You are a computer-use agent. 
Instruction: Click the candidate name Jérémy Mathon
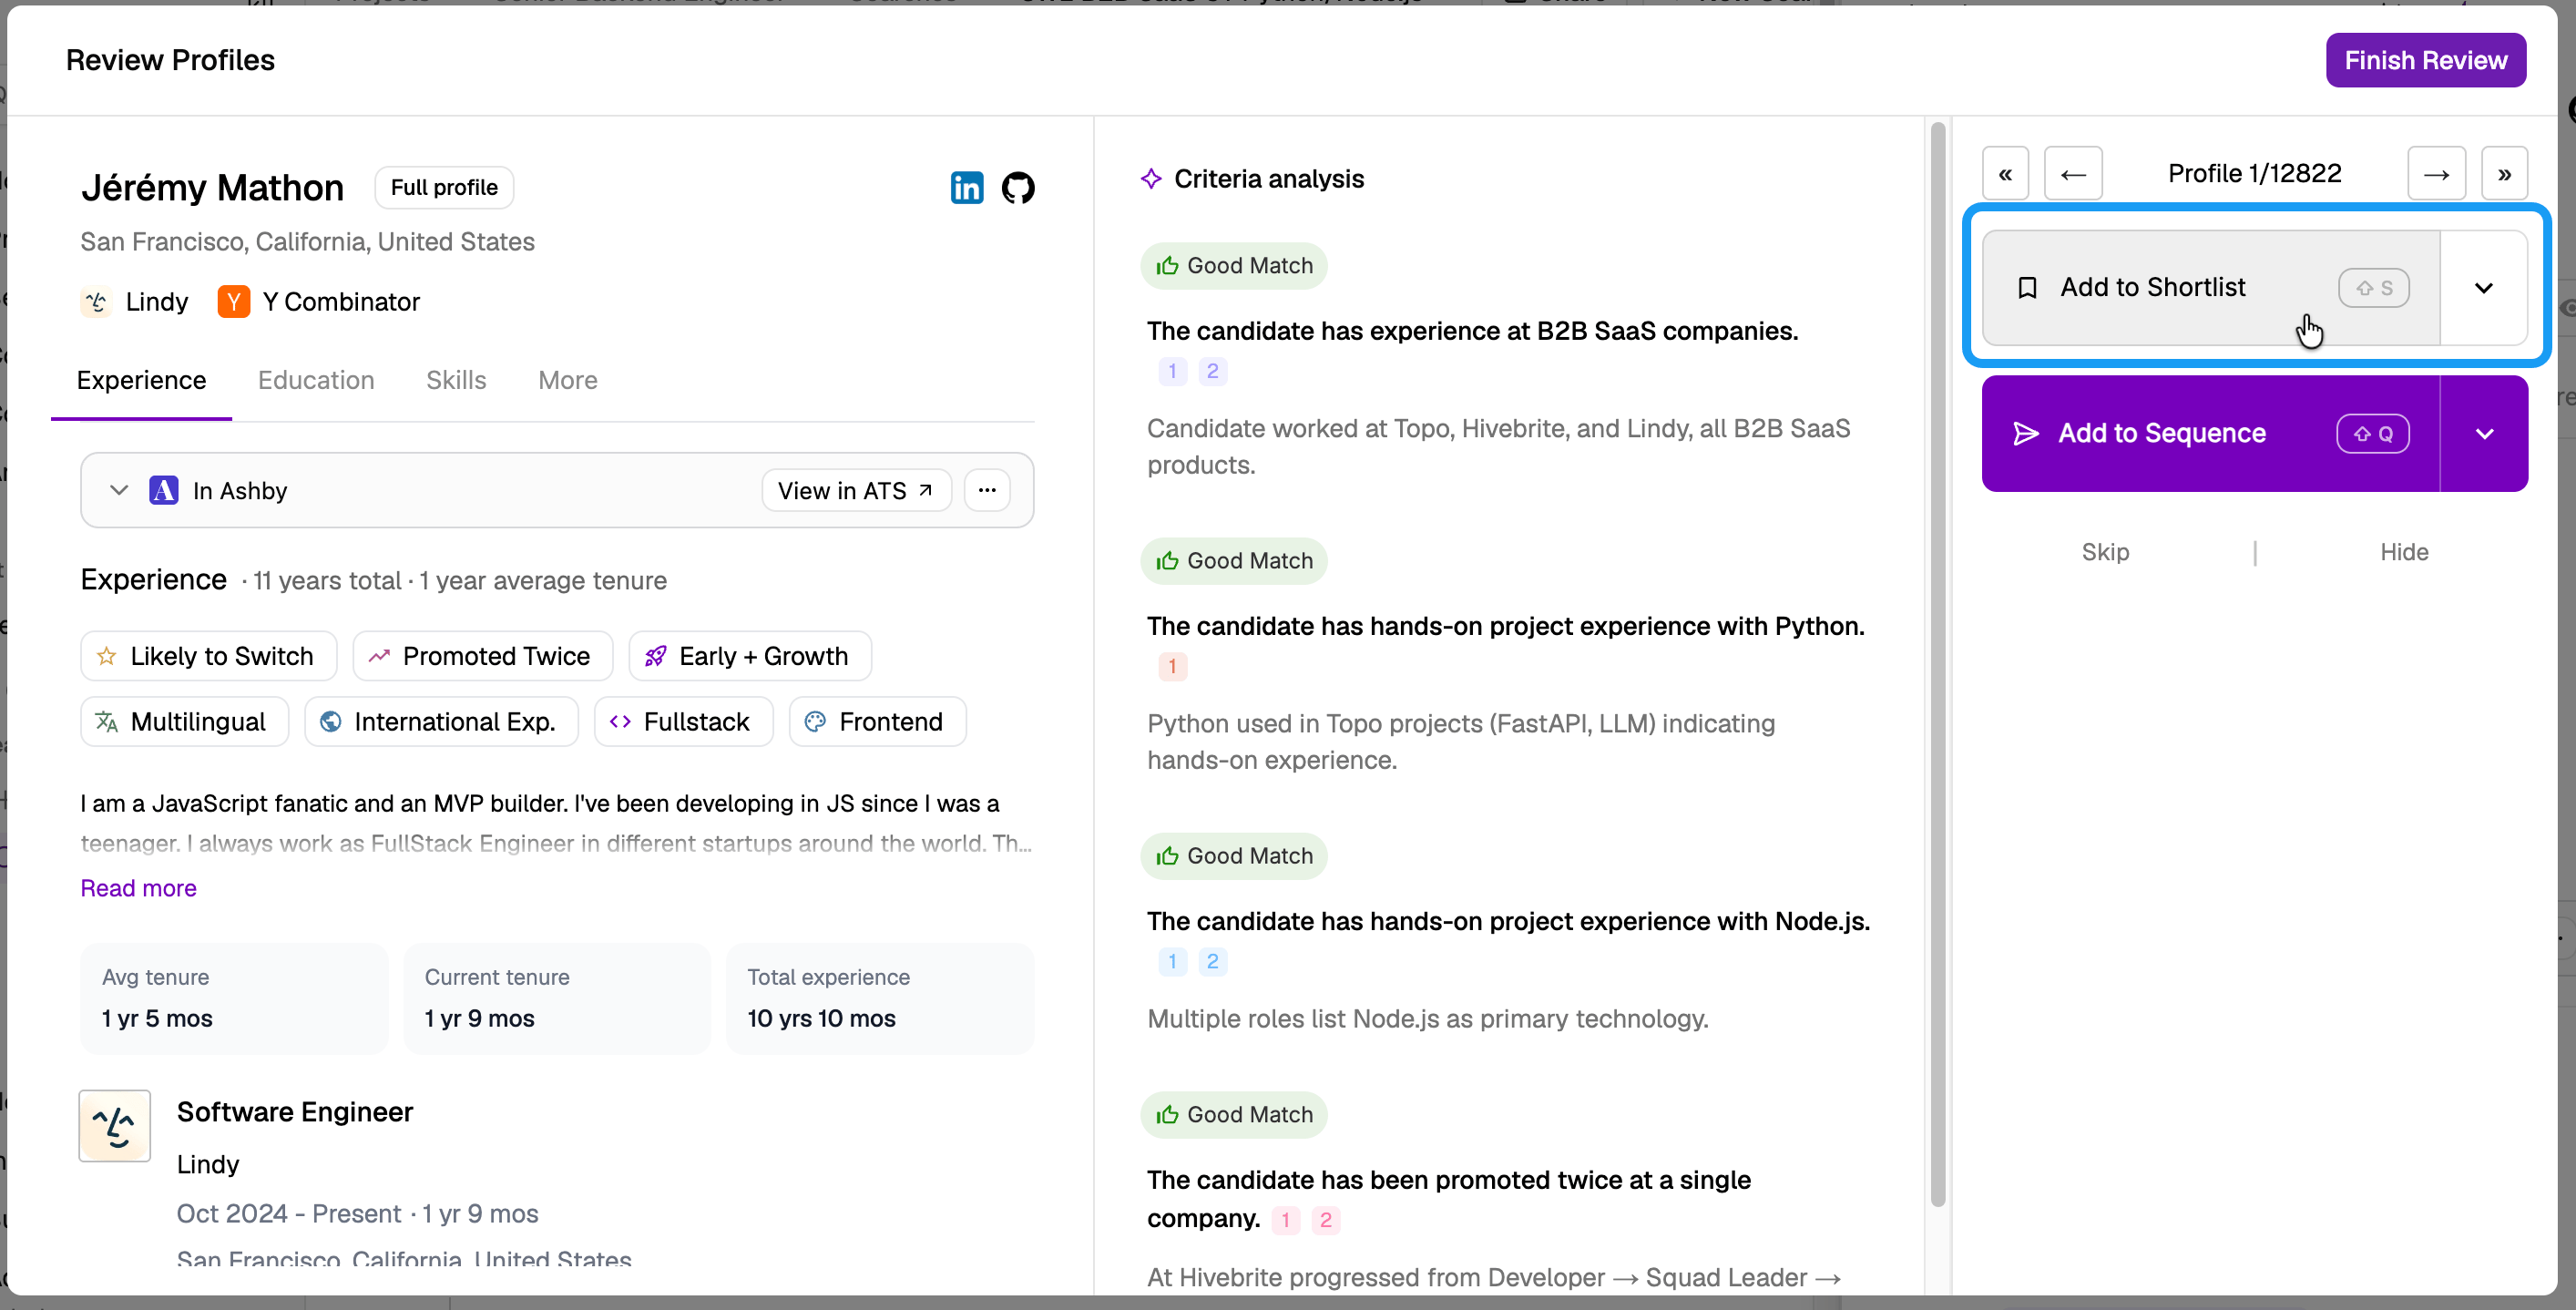click(x=212, y=188)
